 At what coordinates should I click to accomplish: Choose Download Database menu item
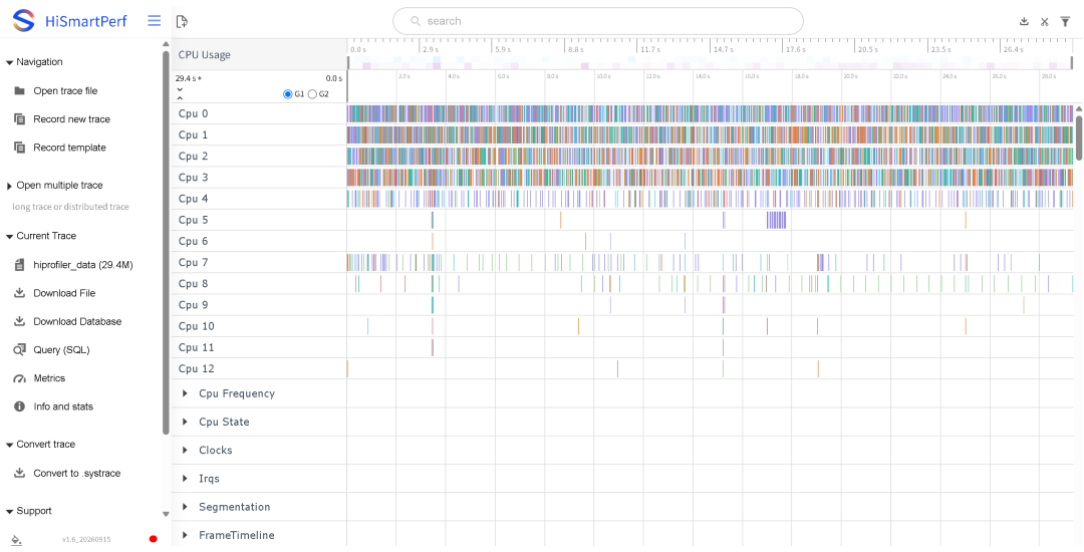pos(77,322)
